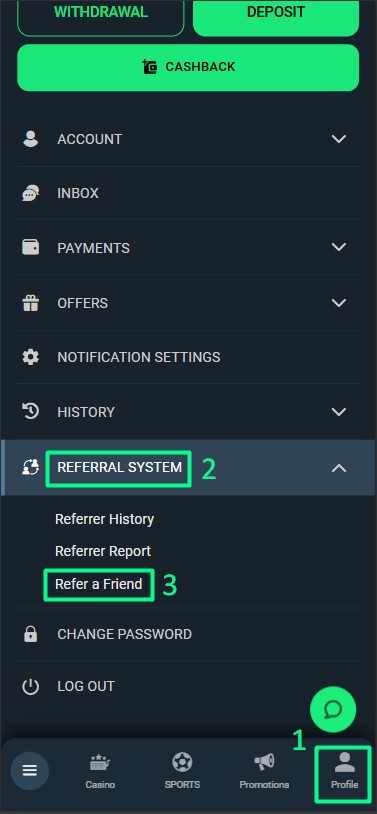Claim Cashback via the green button
This screenshot has width=377, height=814.
(x=188, y=67)
